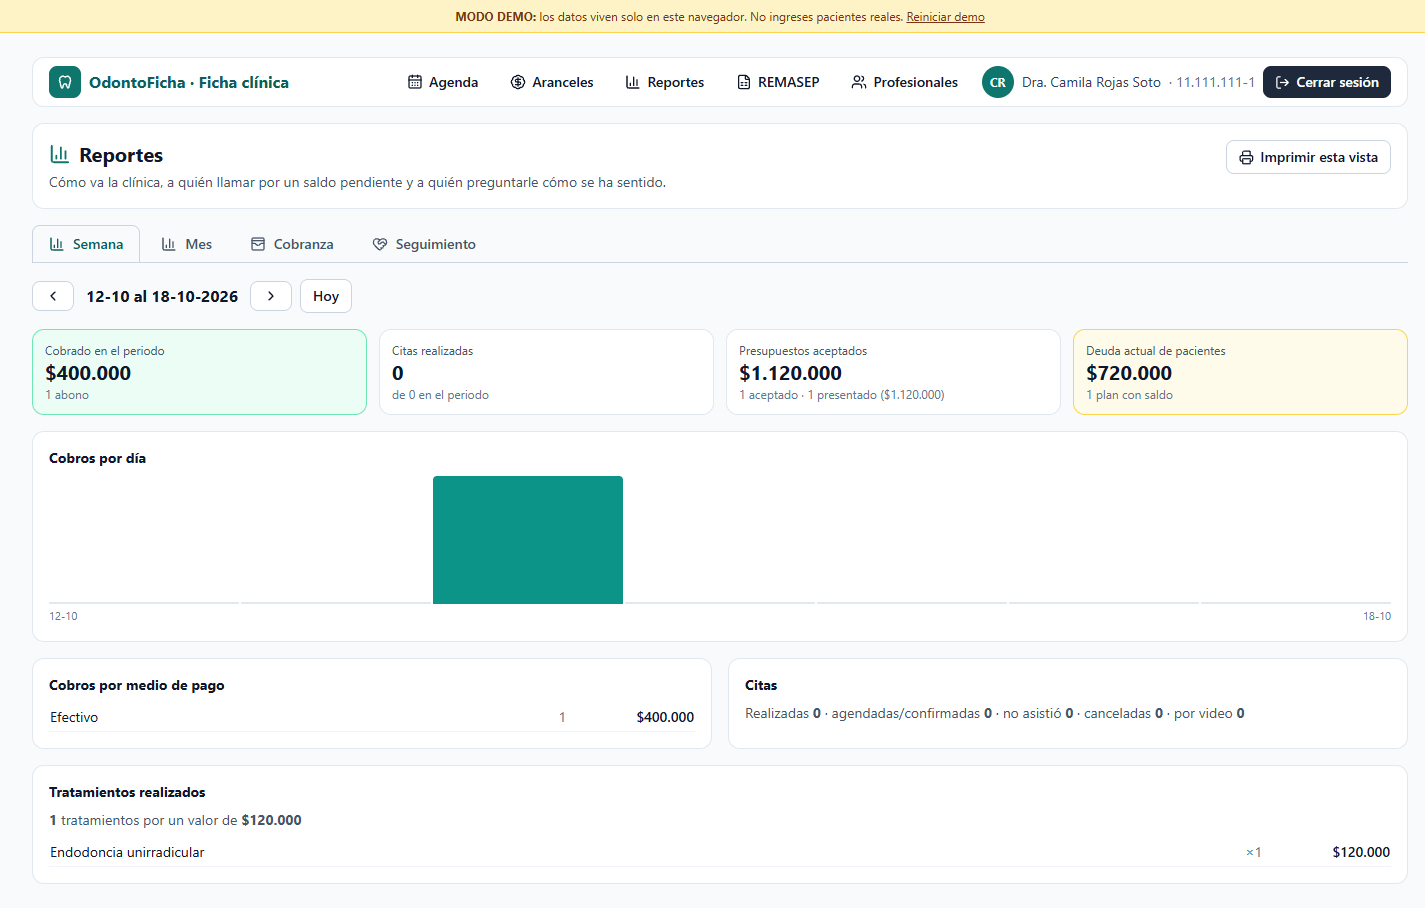Screen dimensions: 1425x908
Task: Click the Dra. Camila Rojas Soto name
Action: pos(1091,82)
